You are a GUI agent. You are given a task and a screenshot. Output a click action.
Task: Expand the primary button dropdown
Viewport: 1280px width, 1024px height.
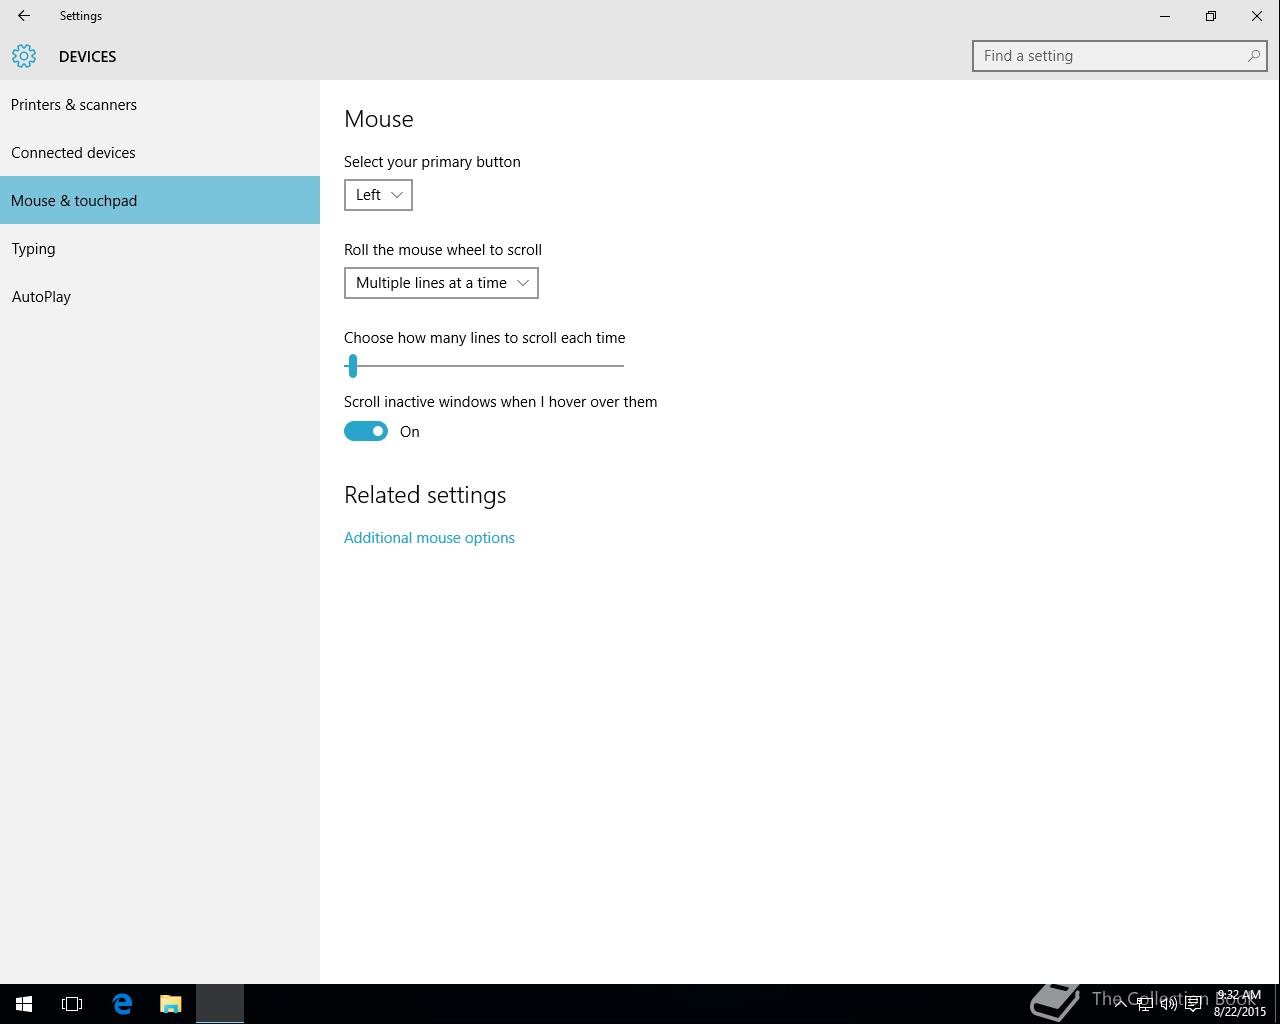click(x=378, y=195)
